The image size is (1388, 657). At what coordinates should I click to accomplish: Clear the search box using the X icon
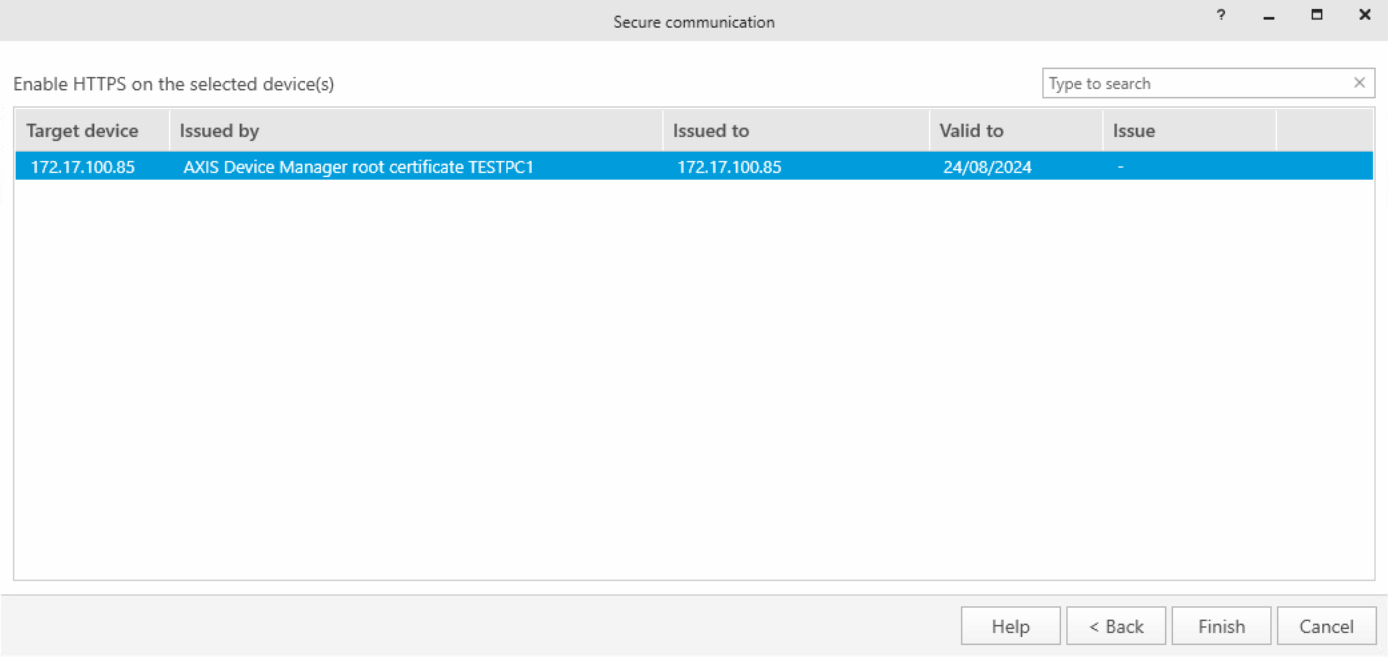coord(1359,82)
